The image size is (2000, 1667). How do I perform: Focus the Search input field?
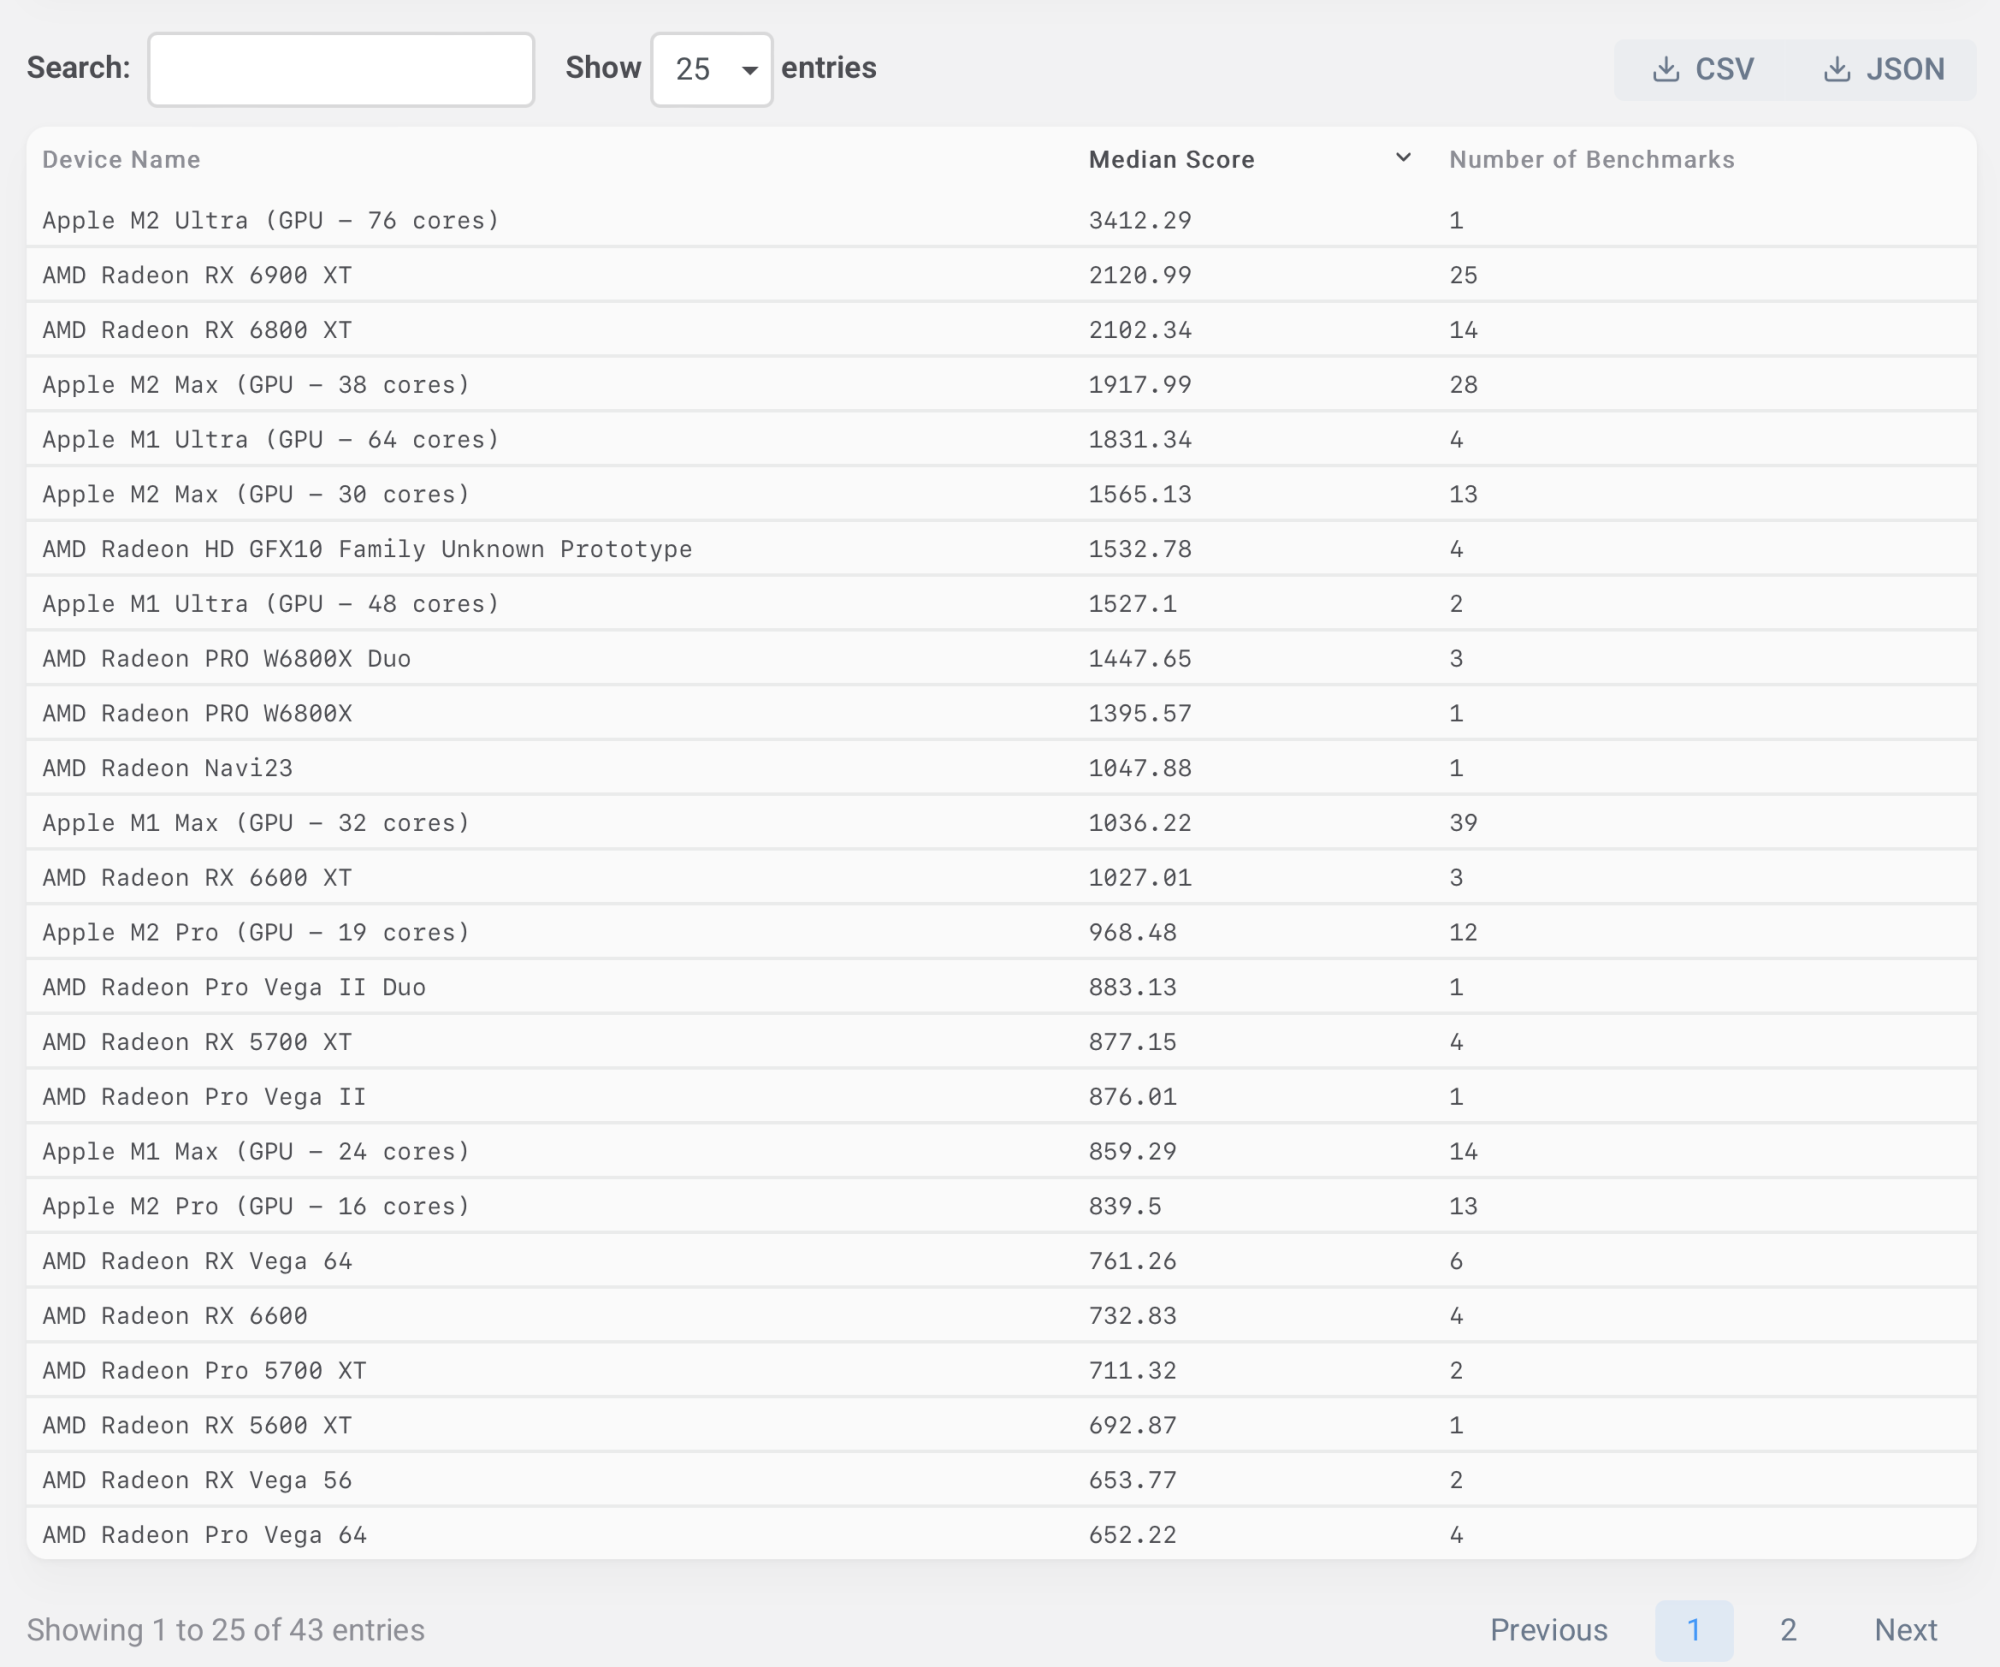point(341,69)
